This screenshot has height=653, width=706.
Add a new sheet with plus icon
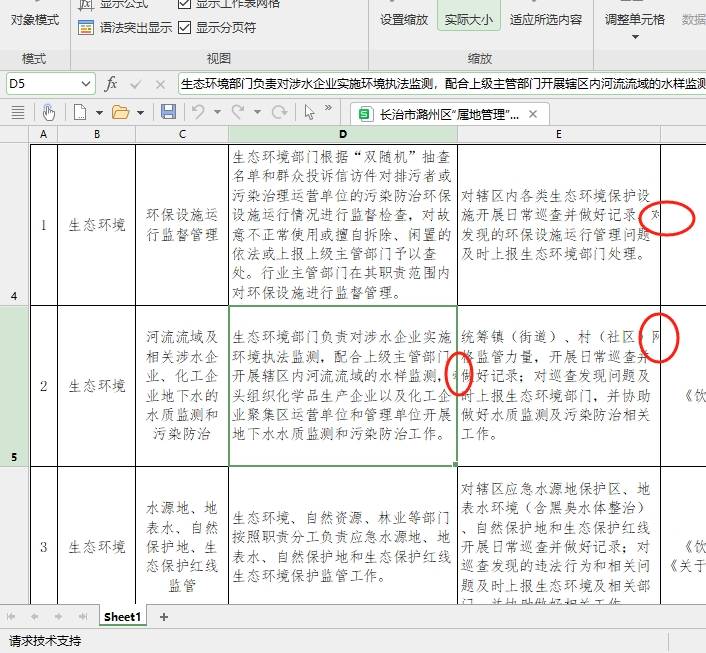[164, 617]
